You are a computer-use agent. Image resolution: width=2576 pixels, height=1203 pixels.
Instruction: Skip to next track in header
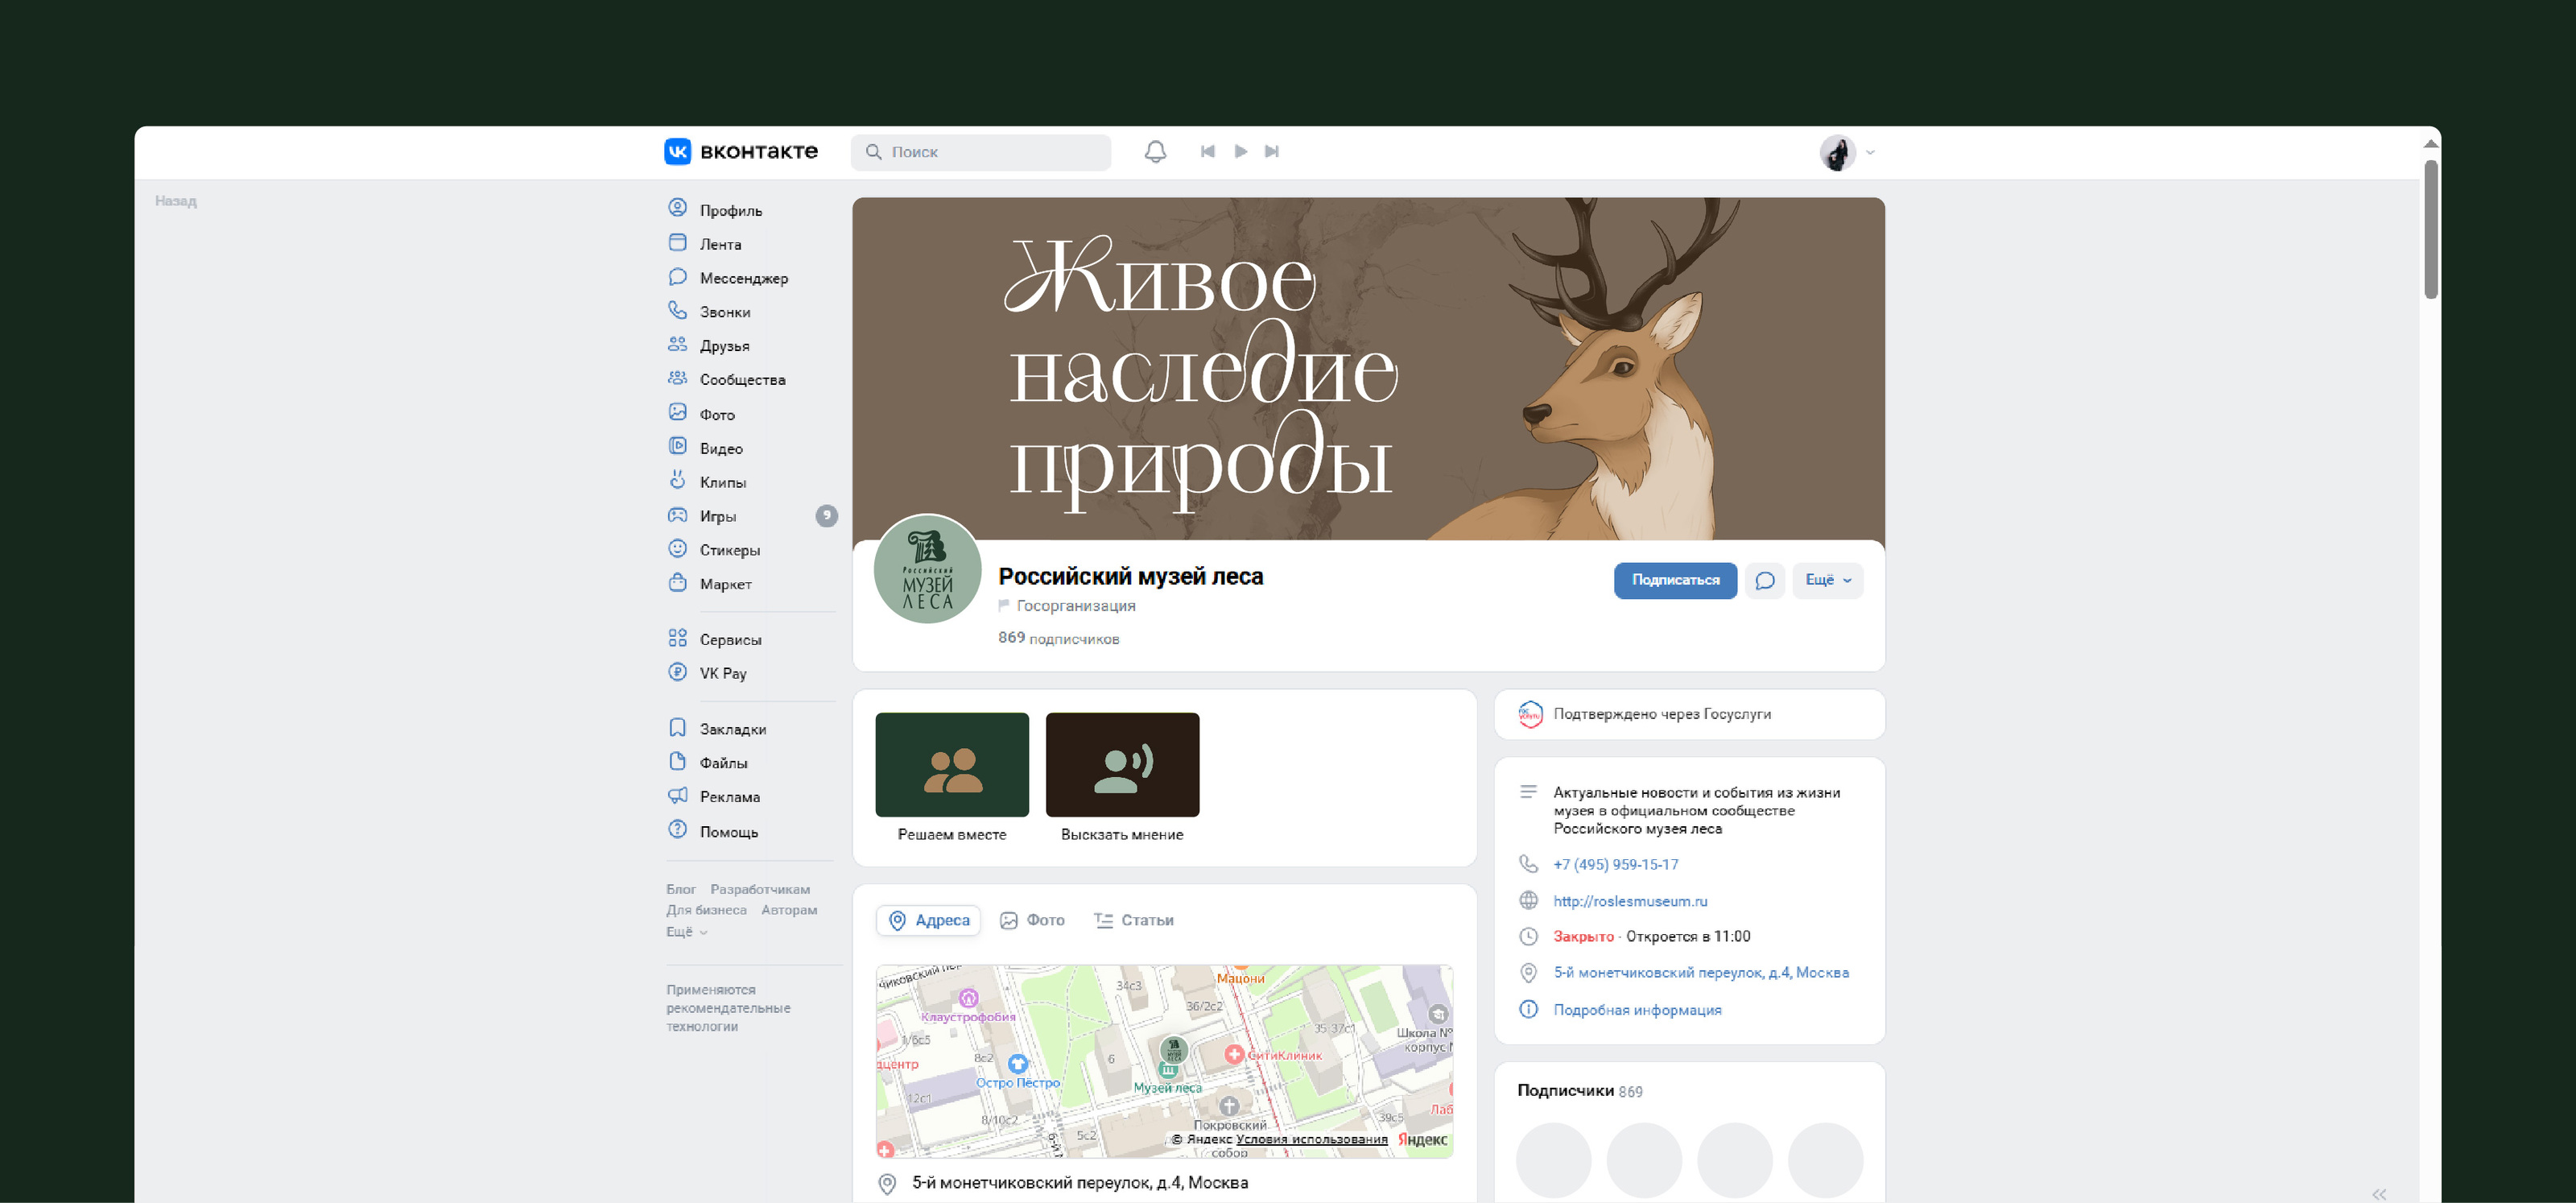pos(1271,152)
